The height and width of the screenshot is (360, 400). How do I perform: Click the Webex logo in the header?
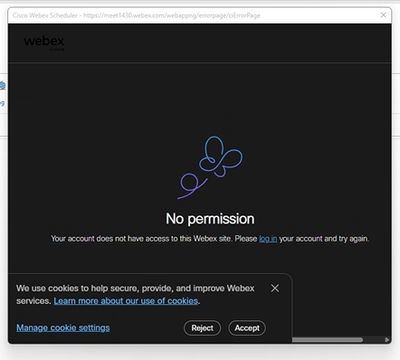44,43
